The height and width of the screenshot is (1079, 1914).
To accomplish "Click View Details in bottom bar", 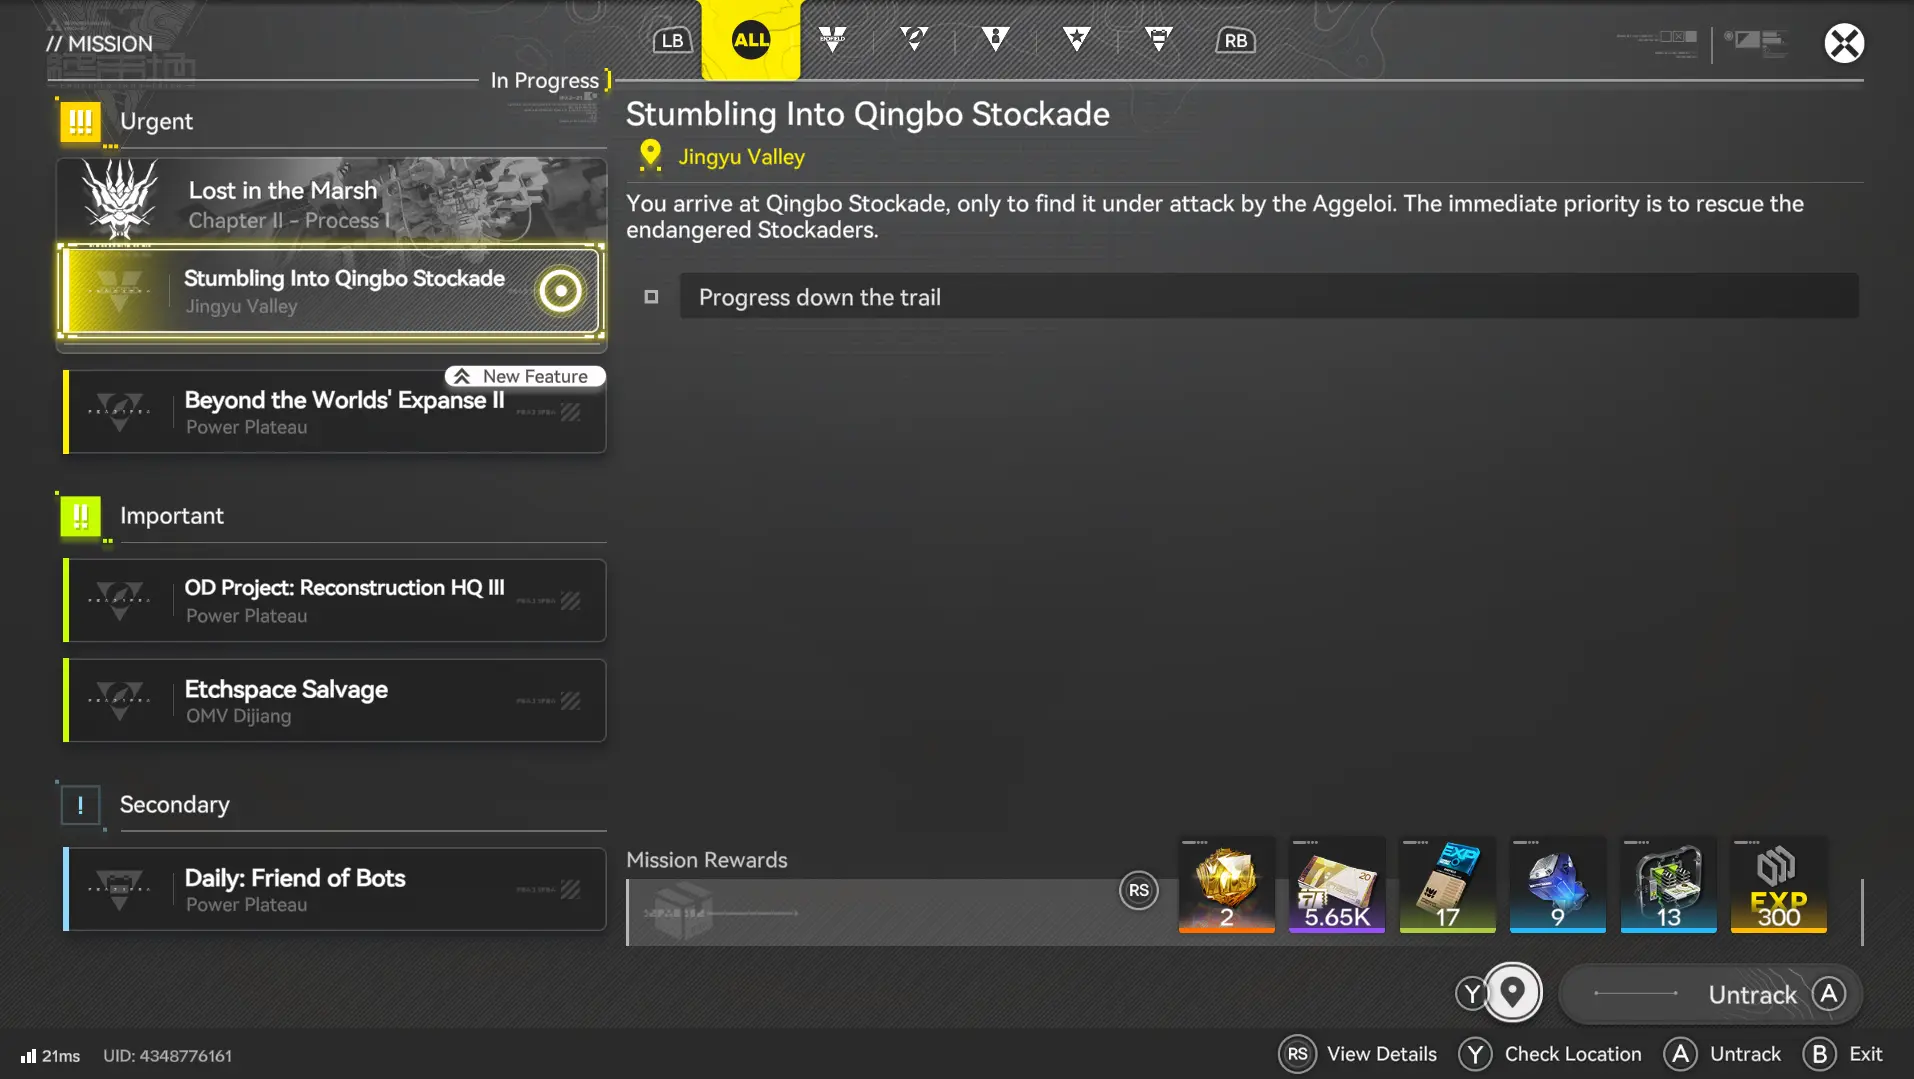I will (1358, 1054).
